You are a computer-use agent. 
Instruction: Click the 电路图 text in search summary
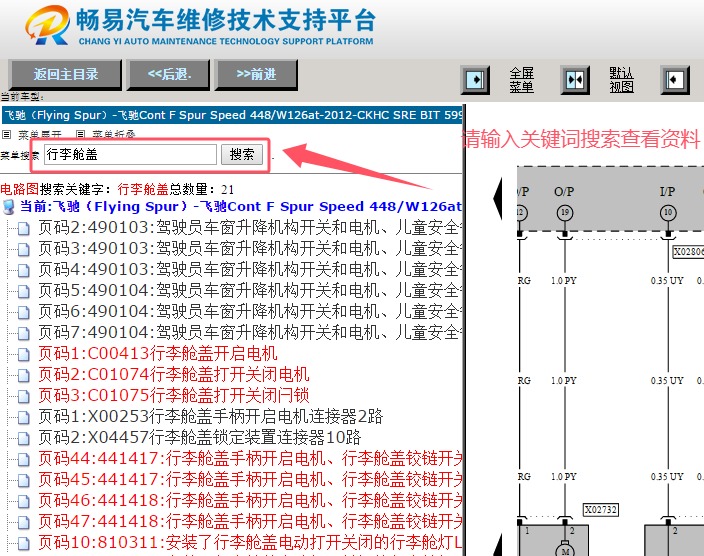click(x=20, y=189)
